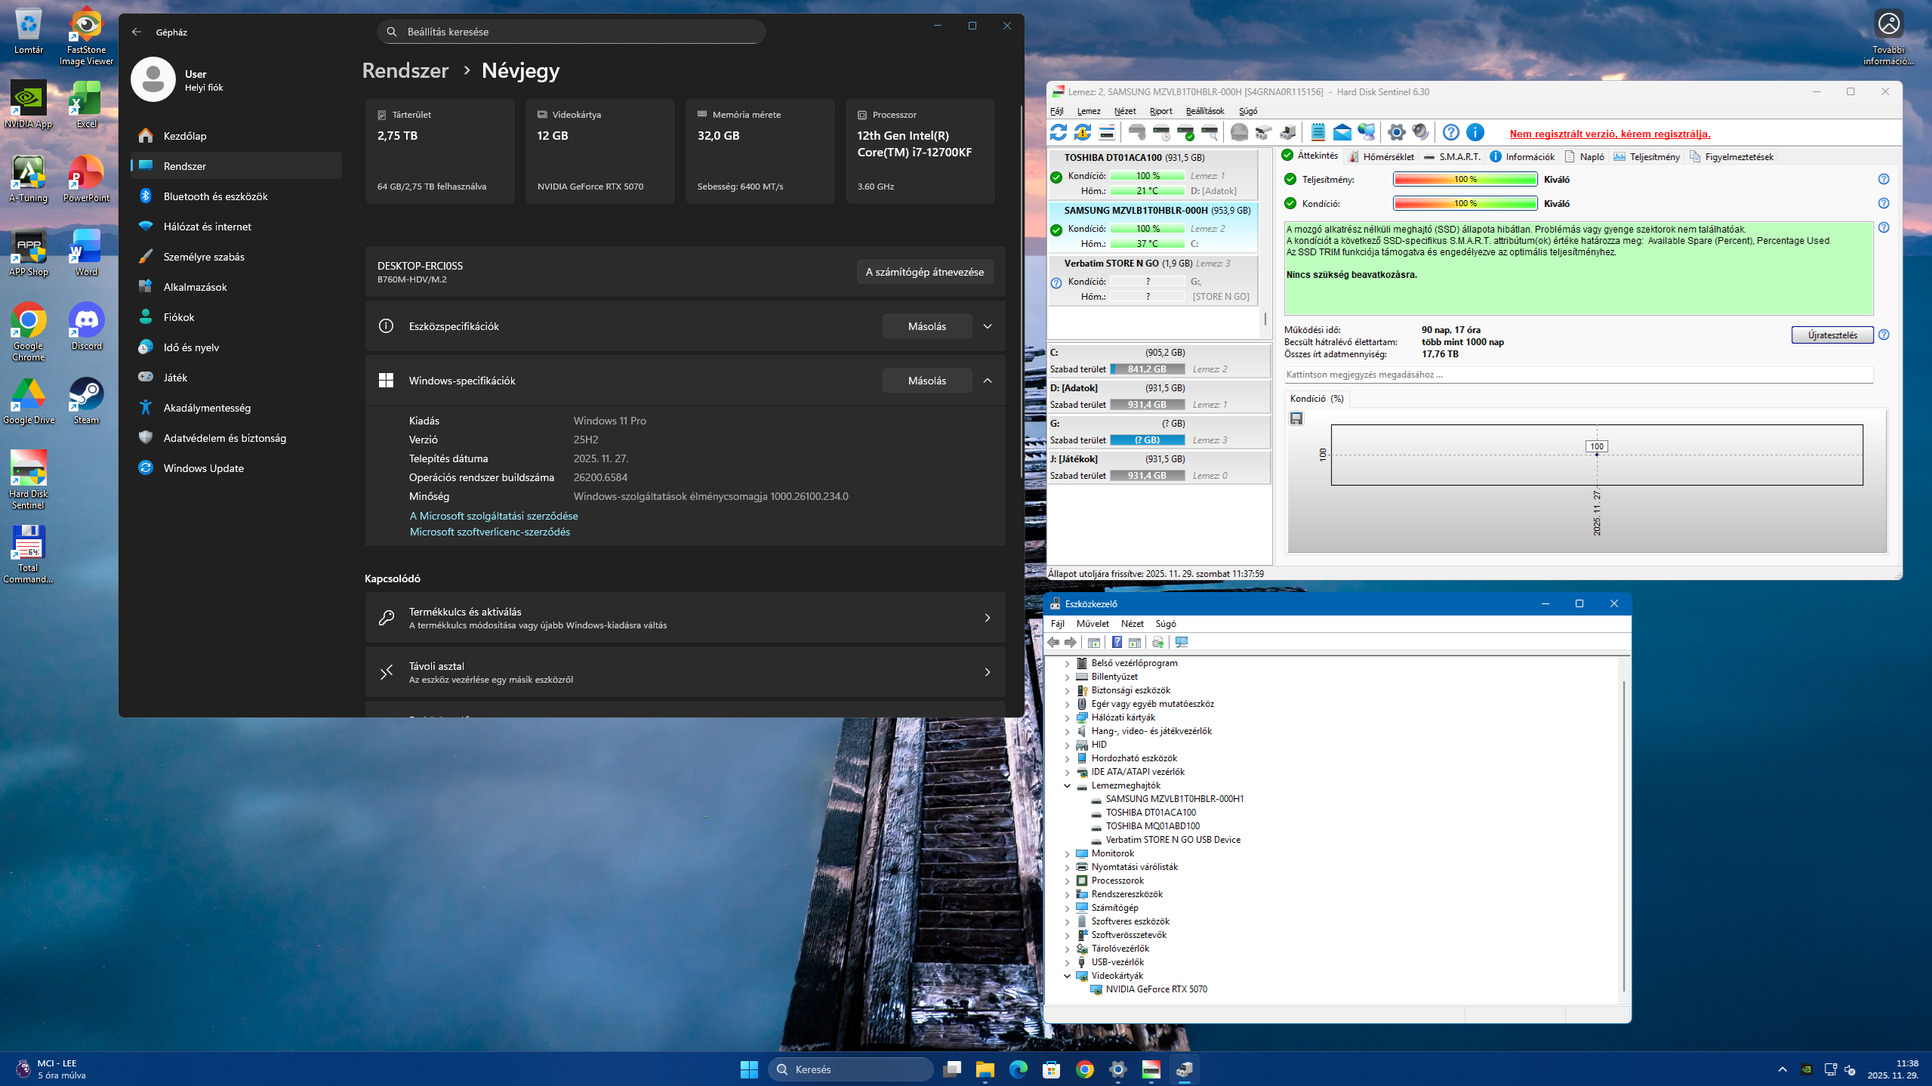Viewport: 1932px width, 1086px height.
Task: Expand the Eszközspecifikációk section chevron
Action: pyautogui.click(x=987, y=326)
